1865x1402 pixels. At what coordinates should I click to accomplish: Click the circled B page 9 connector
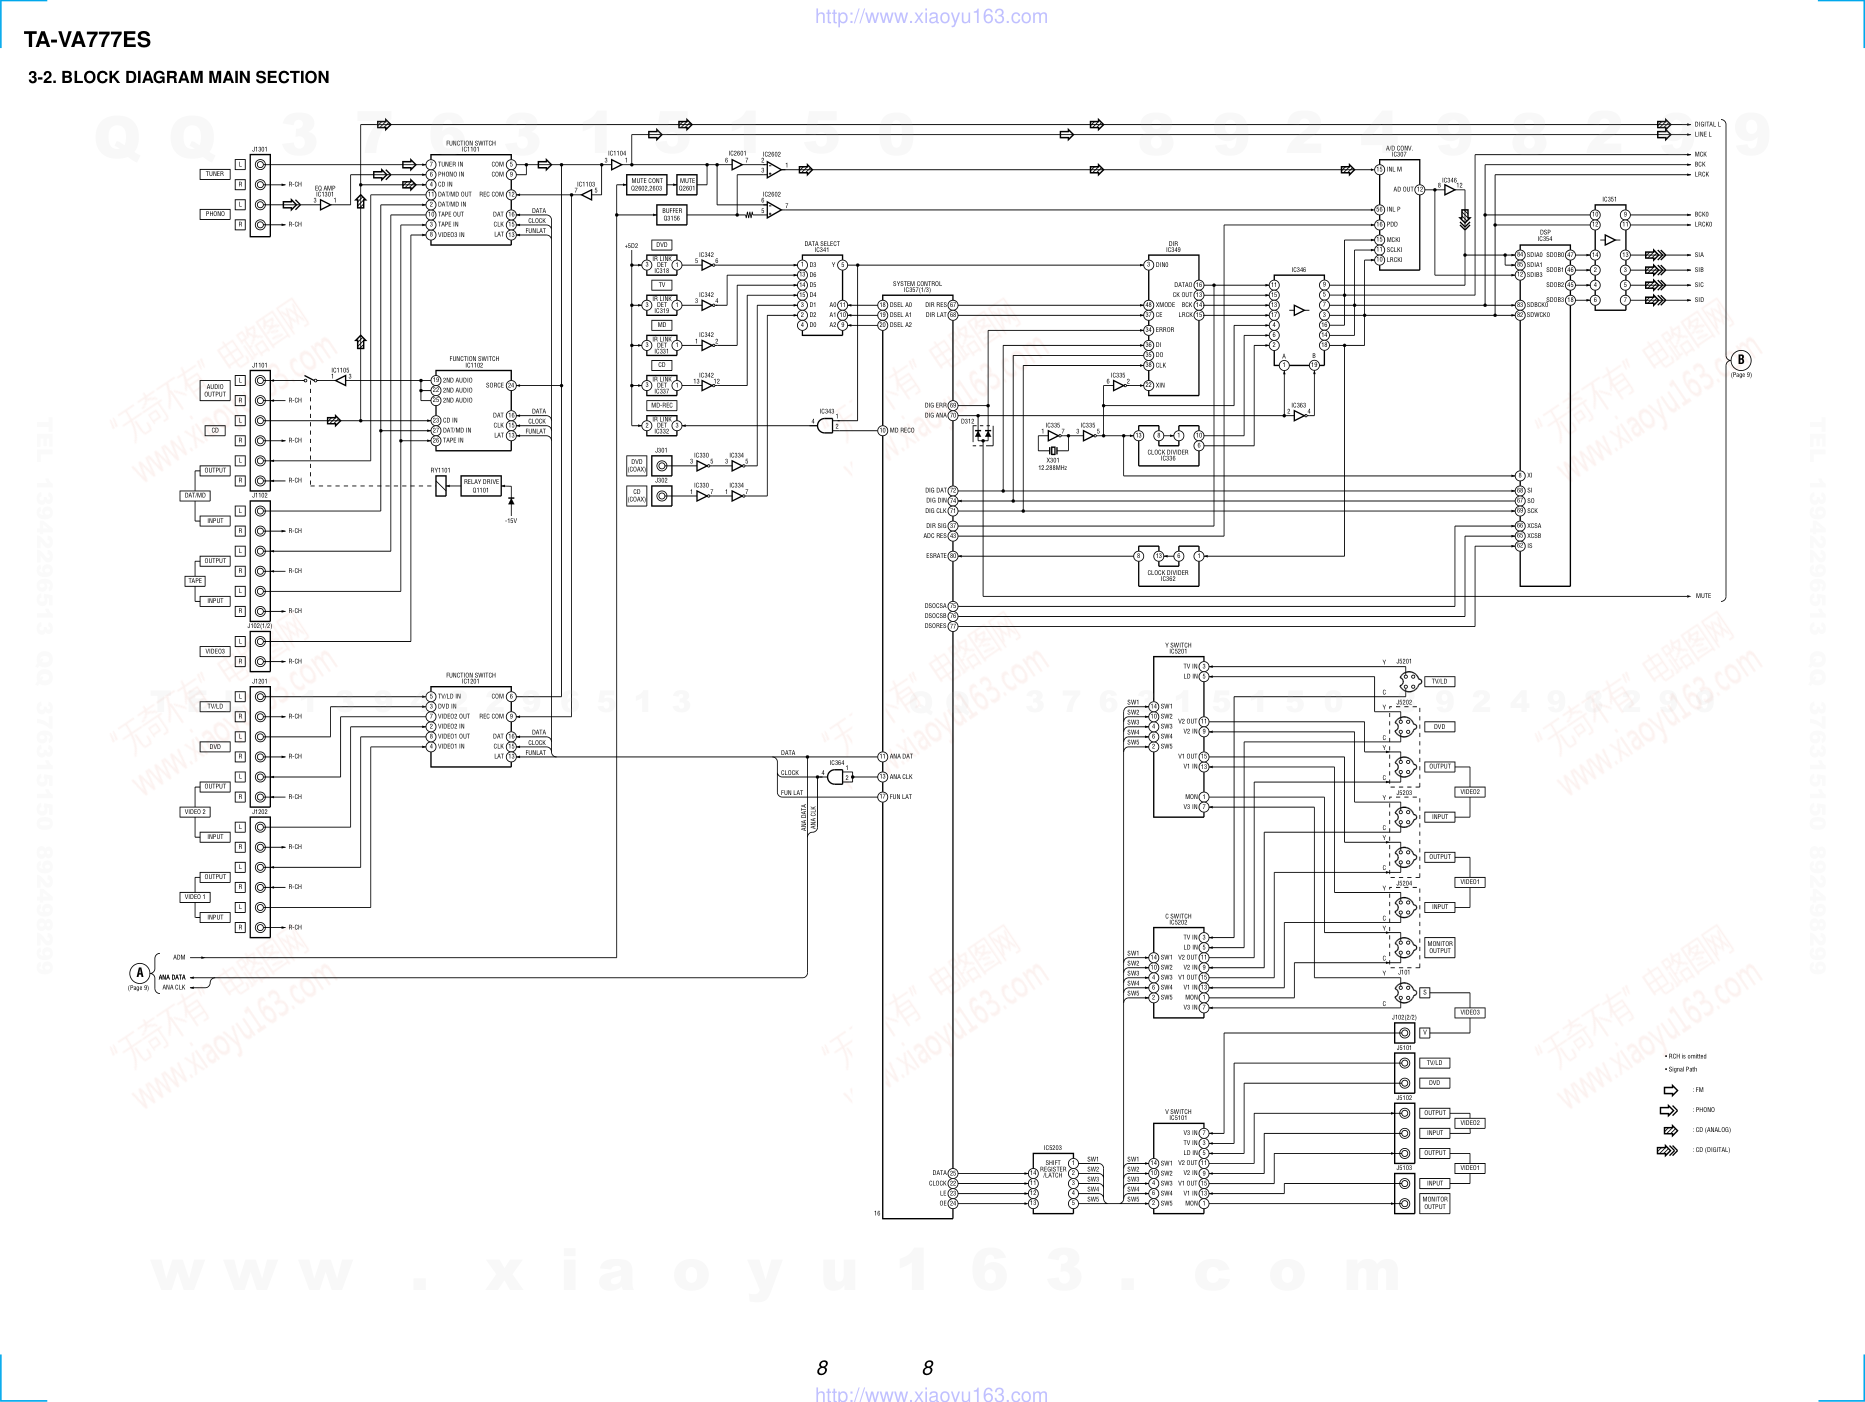pos(1741,360)
